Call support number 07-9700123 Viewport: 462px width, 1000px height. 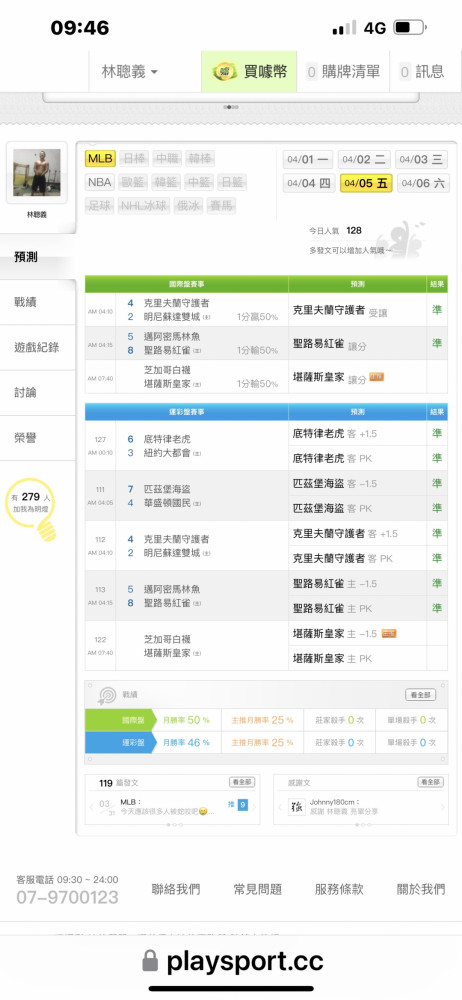pos(68,898)
